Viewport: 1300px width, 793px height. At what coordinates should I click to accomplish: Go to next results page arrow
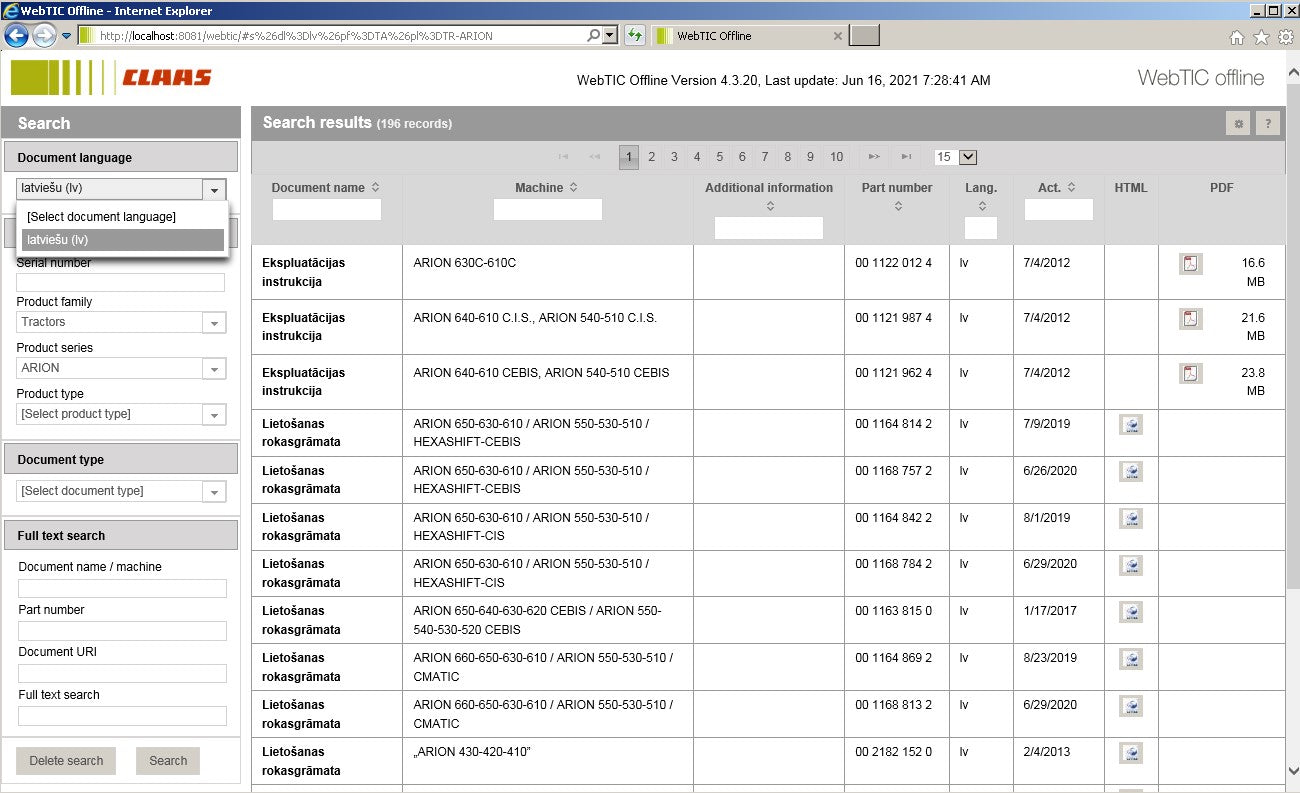(874, 157)
